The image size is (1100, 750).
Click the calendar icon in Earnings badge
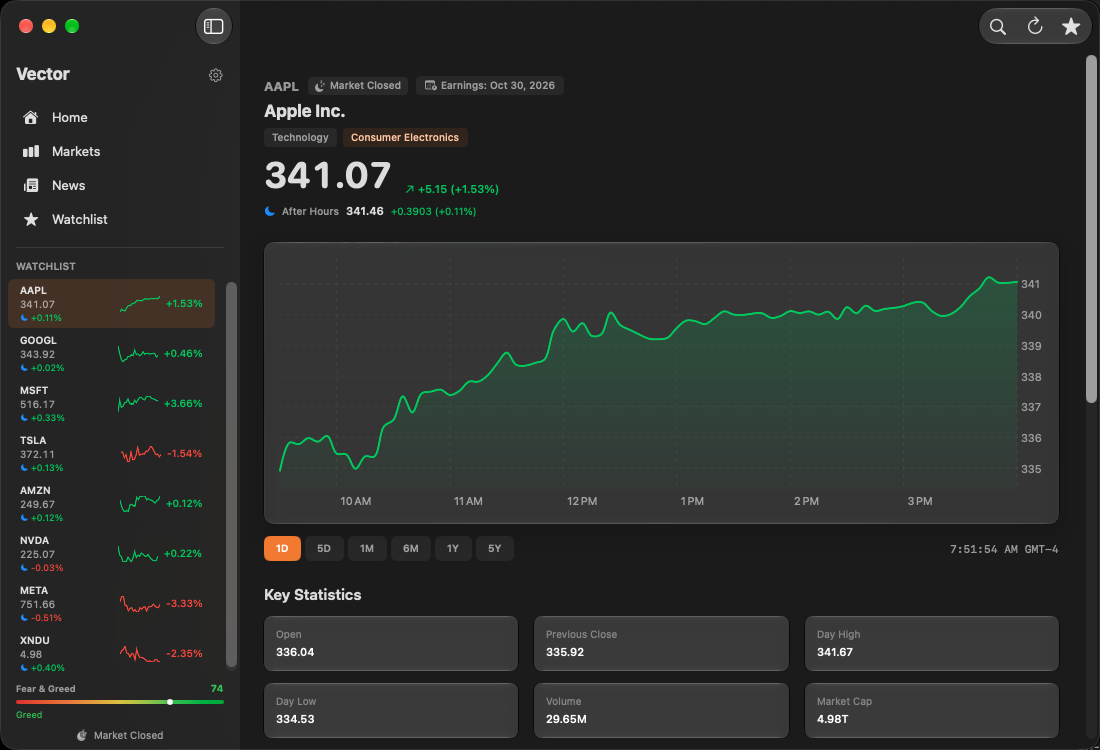coord(431,86)
